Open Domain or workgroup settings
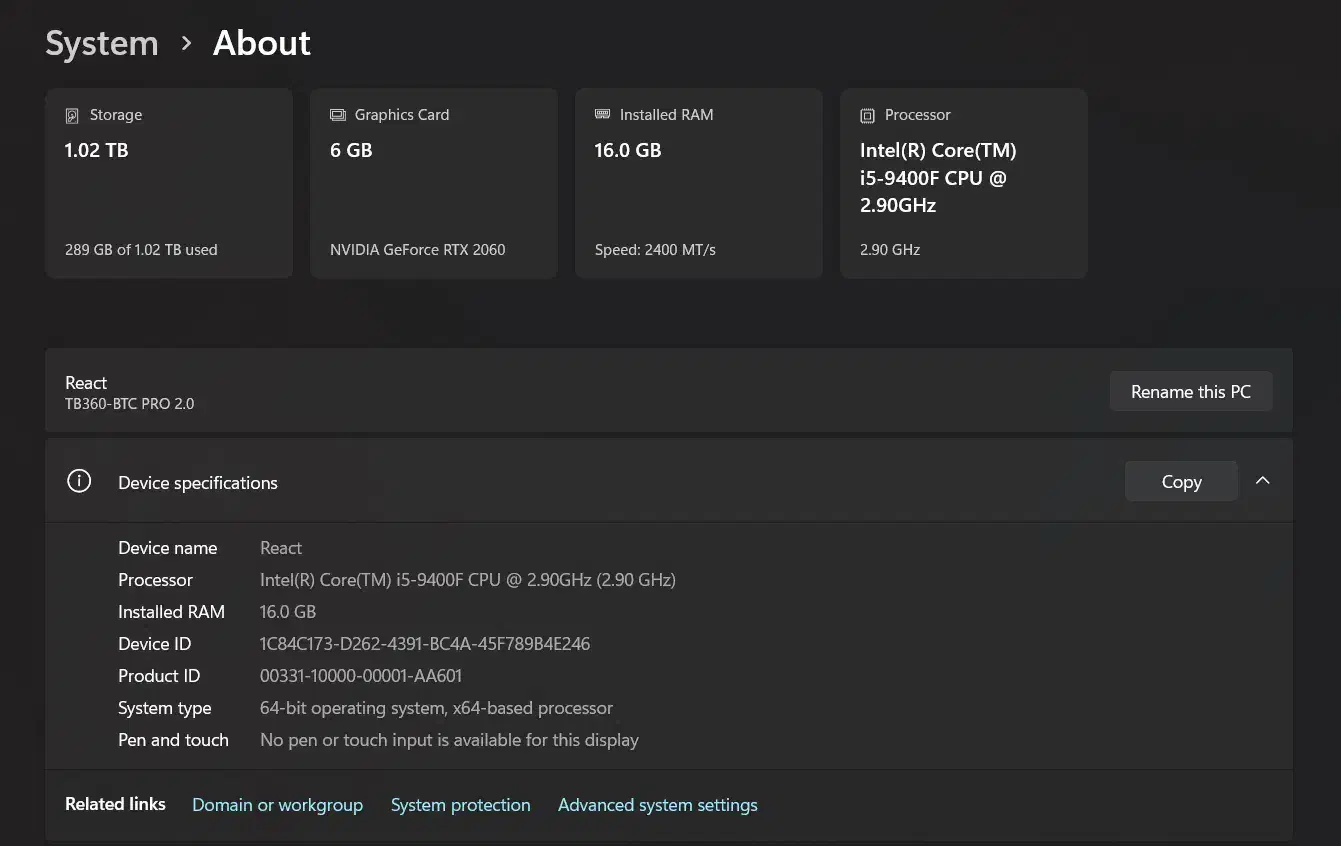1341x846 pixels. coord(277,804)
